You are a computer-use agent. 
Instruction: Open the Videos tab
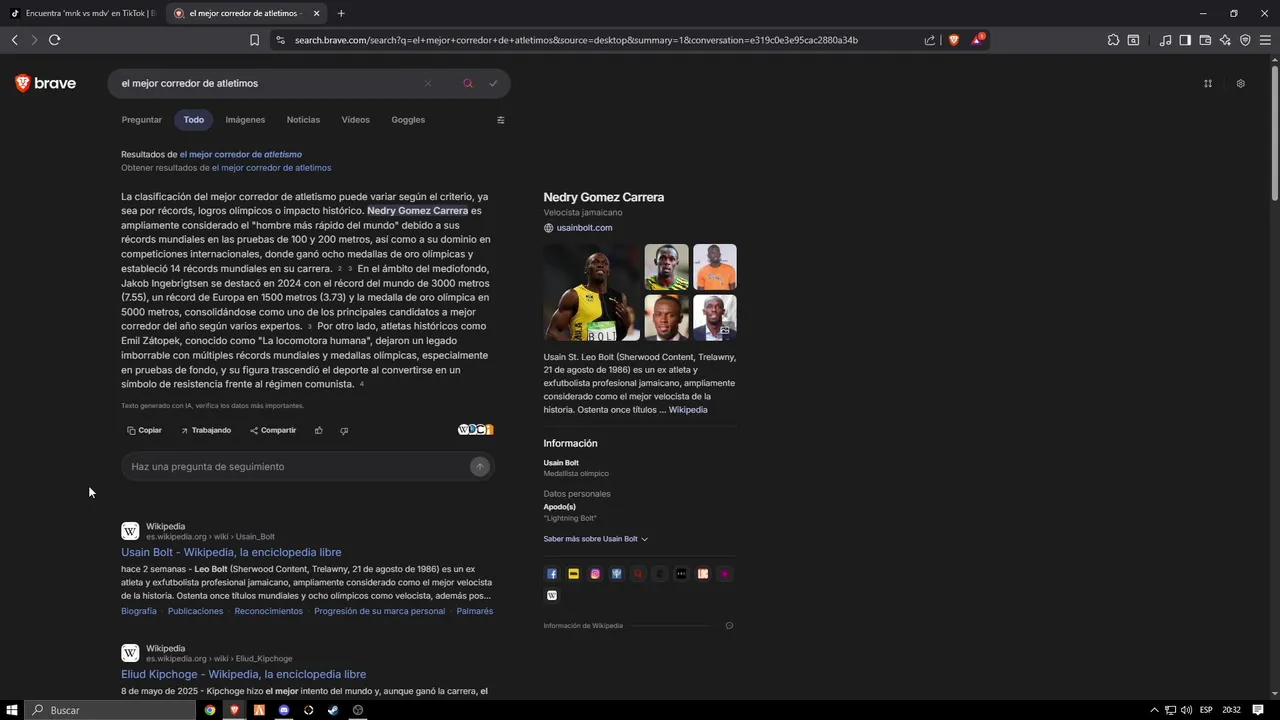click(355, 120)
